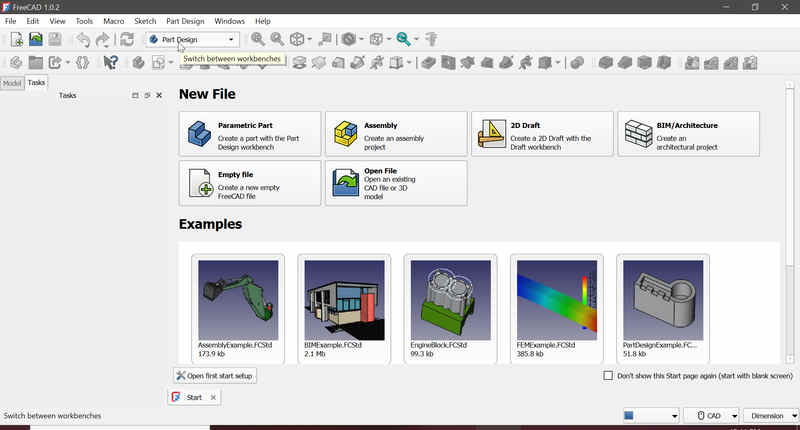The image size is (800, 430).
Task: Open the Windows menu
Action: pyautogui.click(x=230, y=21)
